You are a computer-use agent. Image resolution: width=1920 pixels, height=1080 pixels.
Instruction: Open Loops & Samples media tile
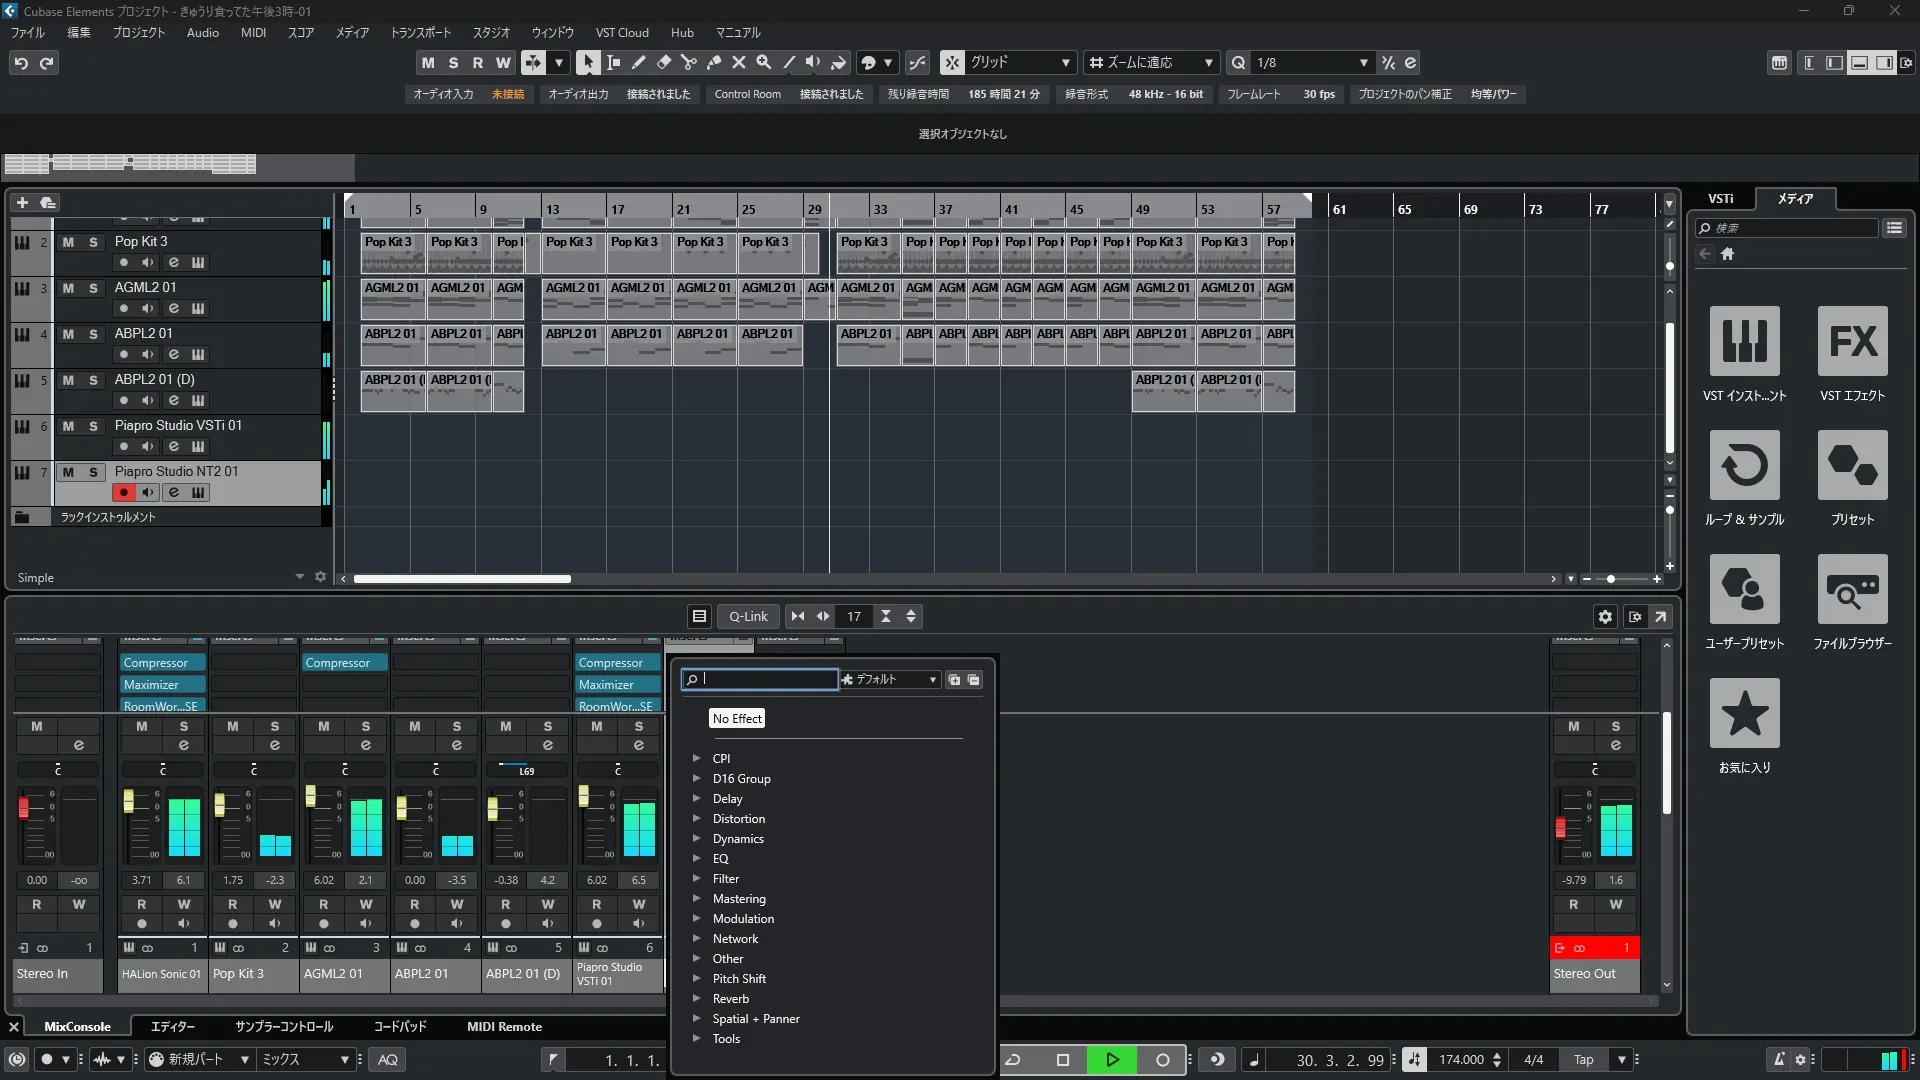(x=1744, y=466)
